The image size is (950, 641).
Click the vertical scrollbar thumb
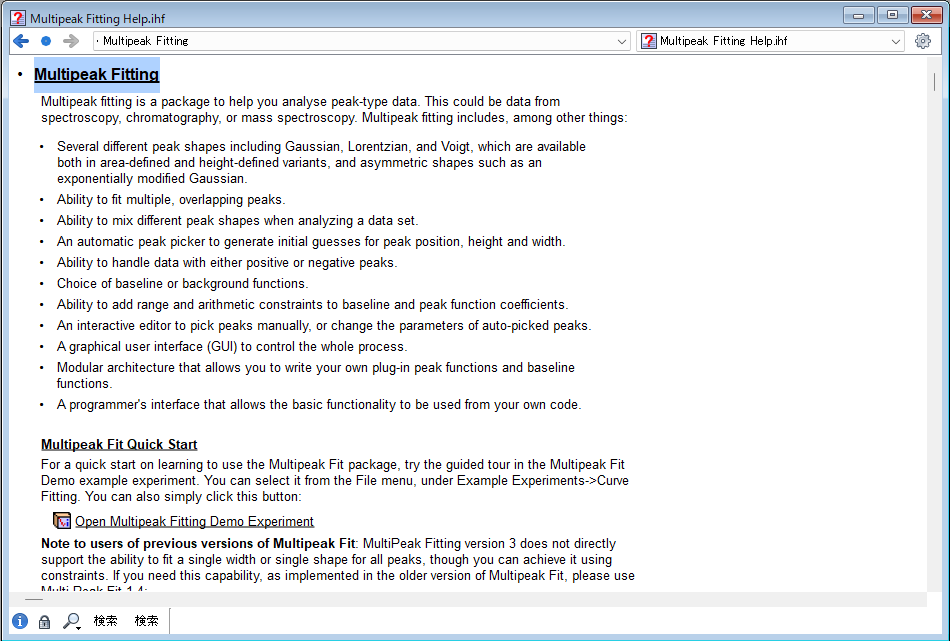[934, 82]
